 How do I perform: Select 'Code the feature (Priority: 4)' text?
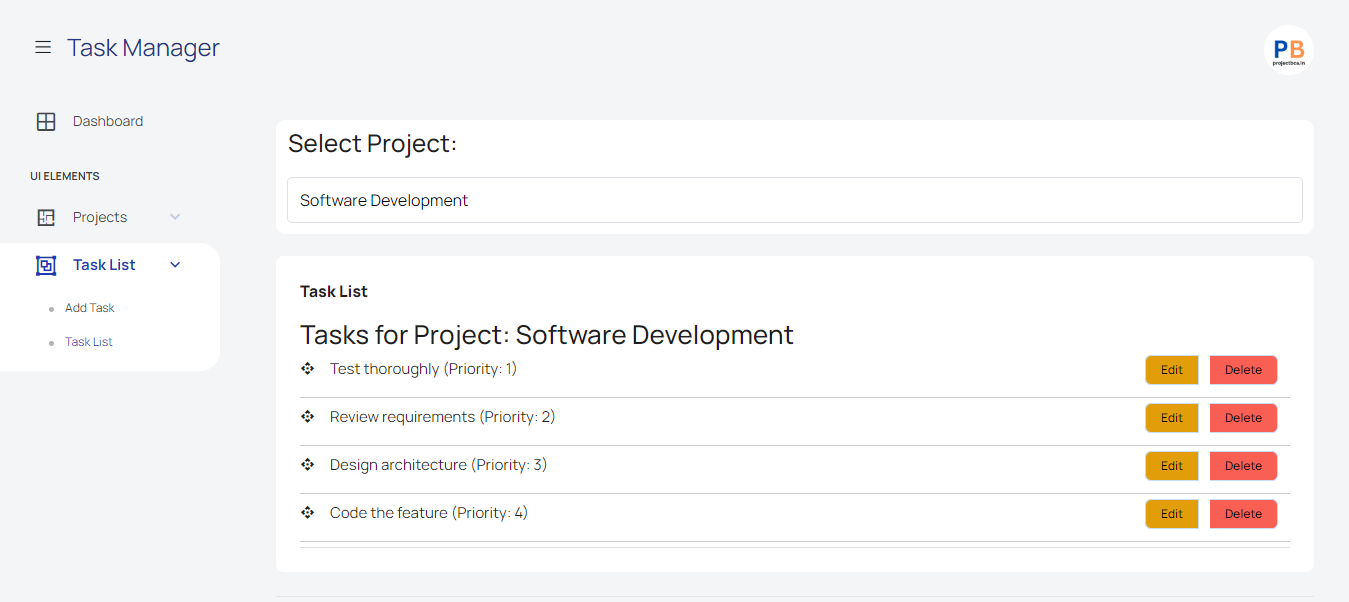pyautogui.click(x=428, y=513)
